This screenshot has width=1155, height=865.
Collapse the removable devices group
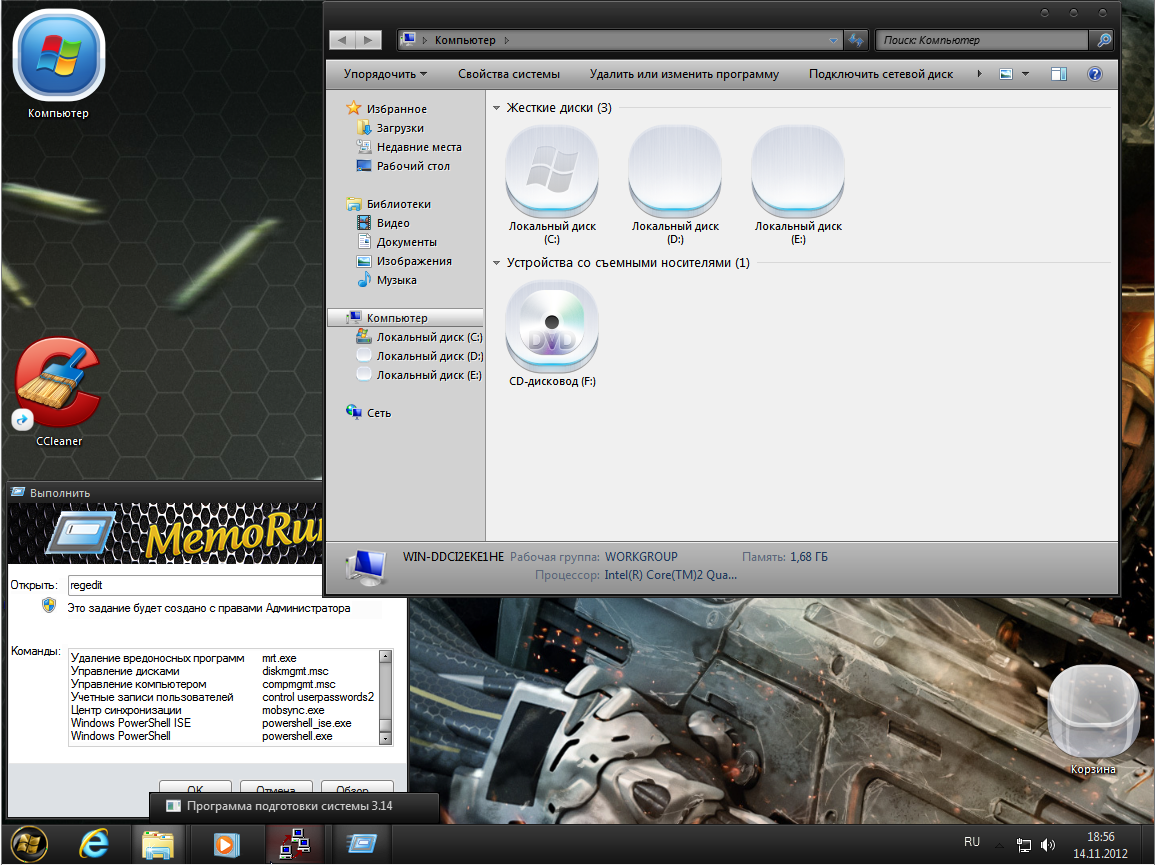(497, 264)
